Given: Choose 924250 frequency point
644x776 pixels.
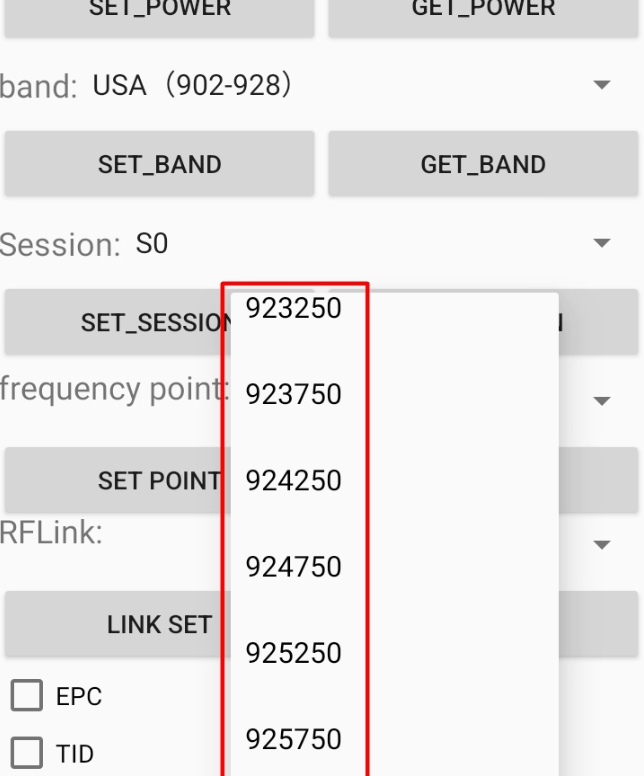Looking at the screenshot, I should click(294, 481).
